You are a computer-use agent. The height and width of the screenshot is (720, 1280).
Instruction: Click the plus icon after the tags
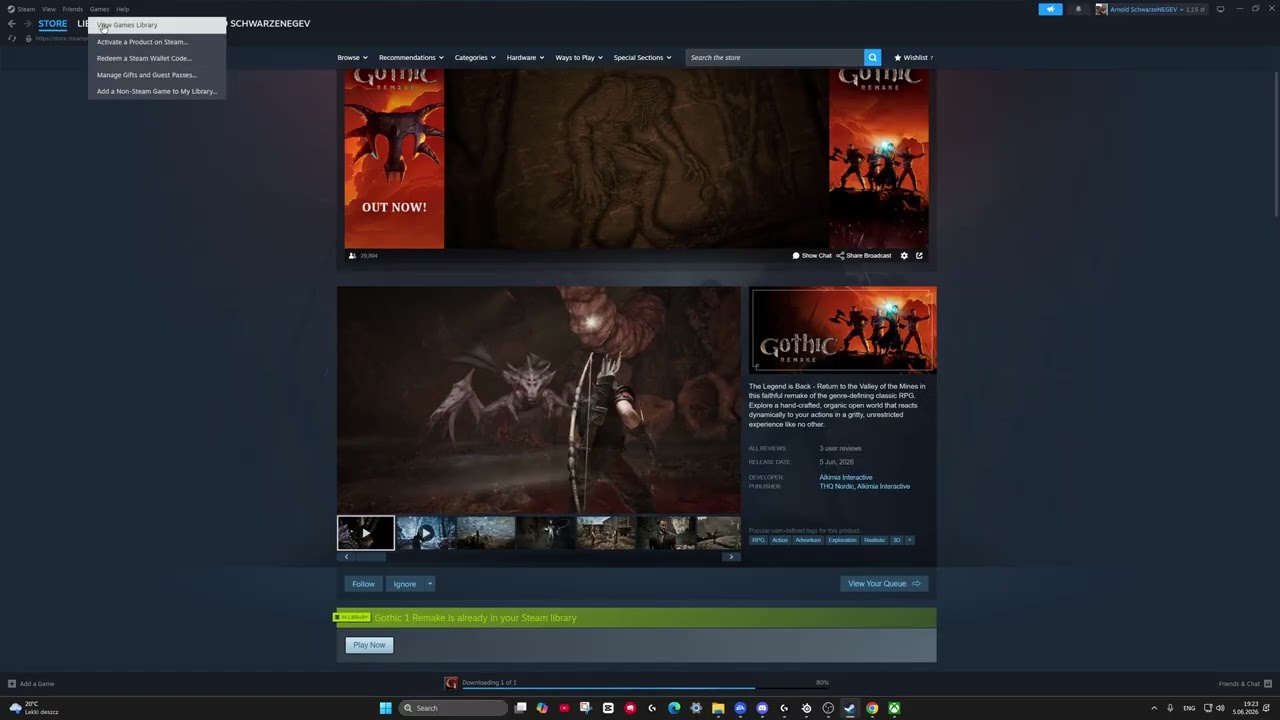pos(909,540)
